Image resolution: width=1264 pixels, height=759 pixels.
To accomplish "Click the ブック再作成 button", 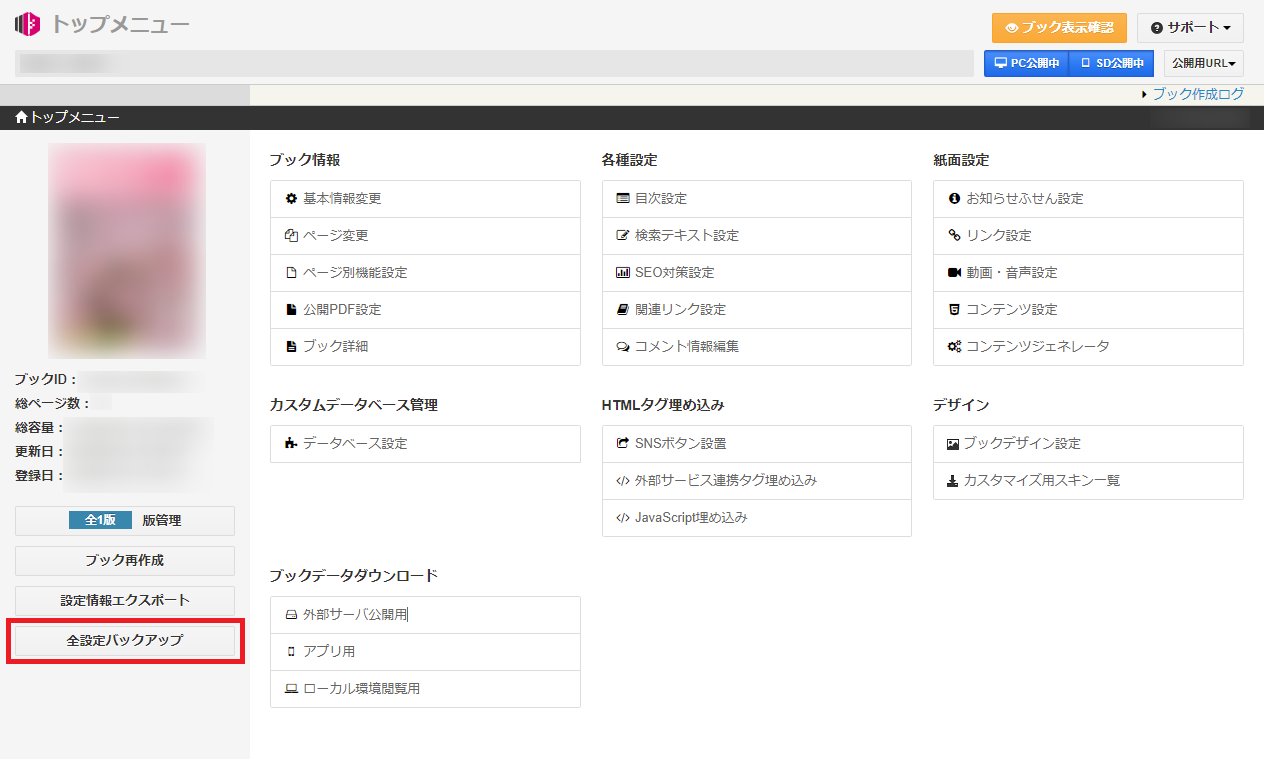I will click(x=124, y=561).
